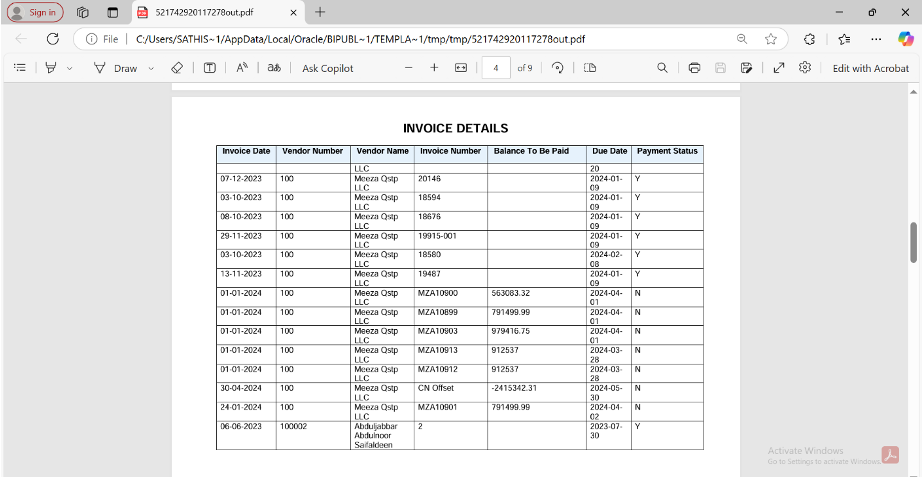Zoom out with the minus button
Image resolution: width=922 pixels, height=478 pixels.
[408, 68]
